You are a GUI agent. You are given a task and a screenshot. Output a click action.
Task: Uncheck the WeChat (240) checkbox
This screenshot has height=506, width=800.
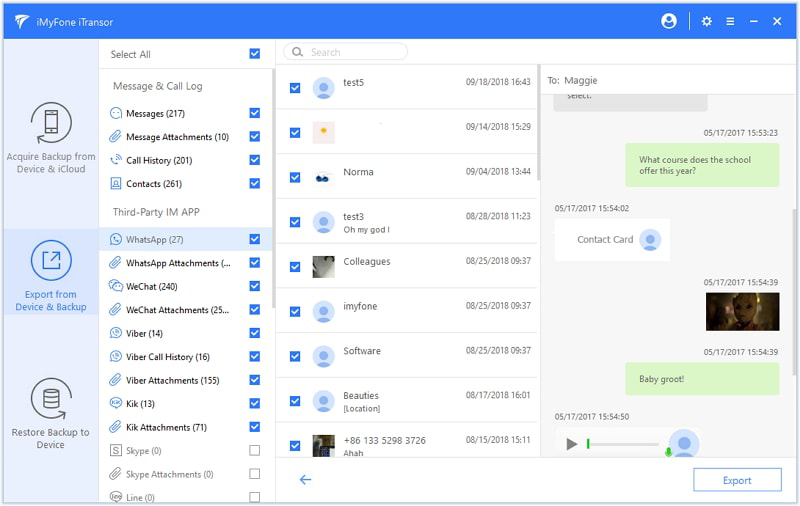point(254,286)
